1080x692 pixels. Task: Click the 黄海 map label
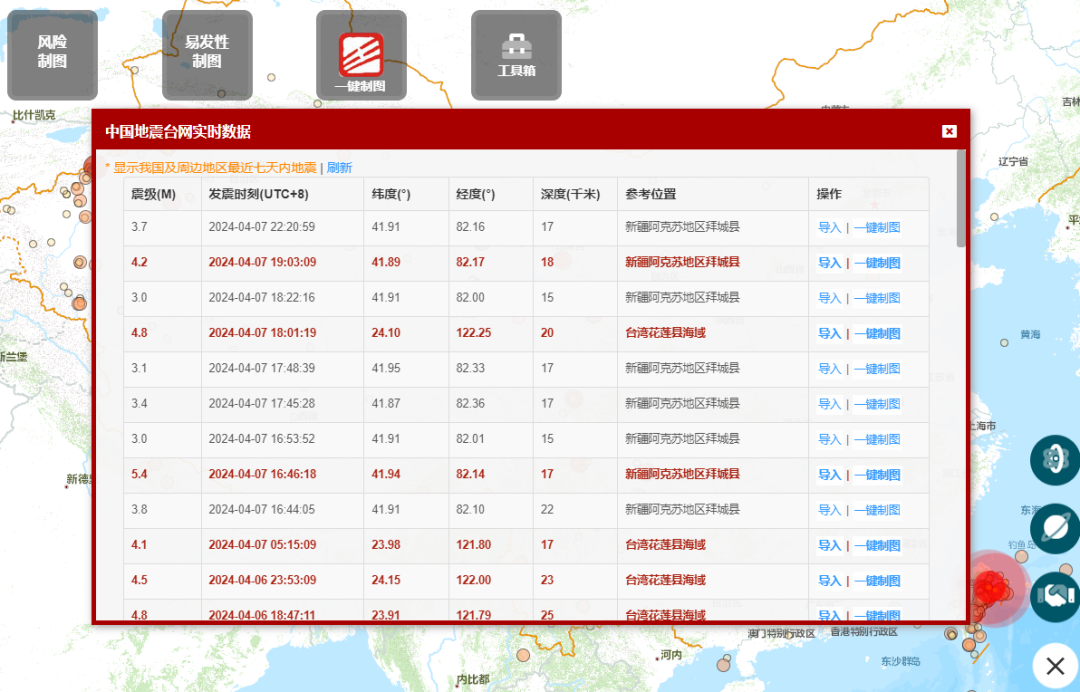[1030, 334]
